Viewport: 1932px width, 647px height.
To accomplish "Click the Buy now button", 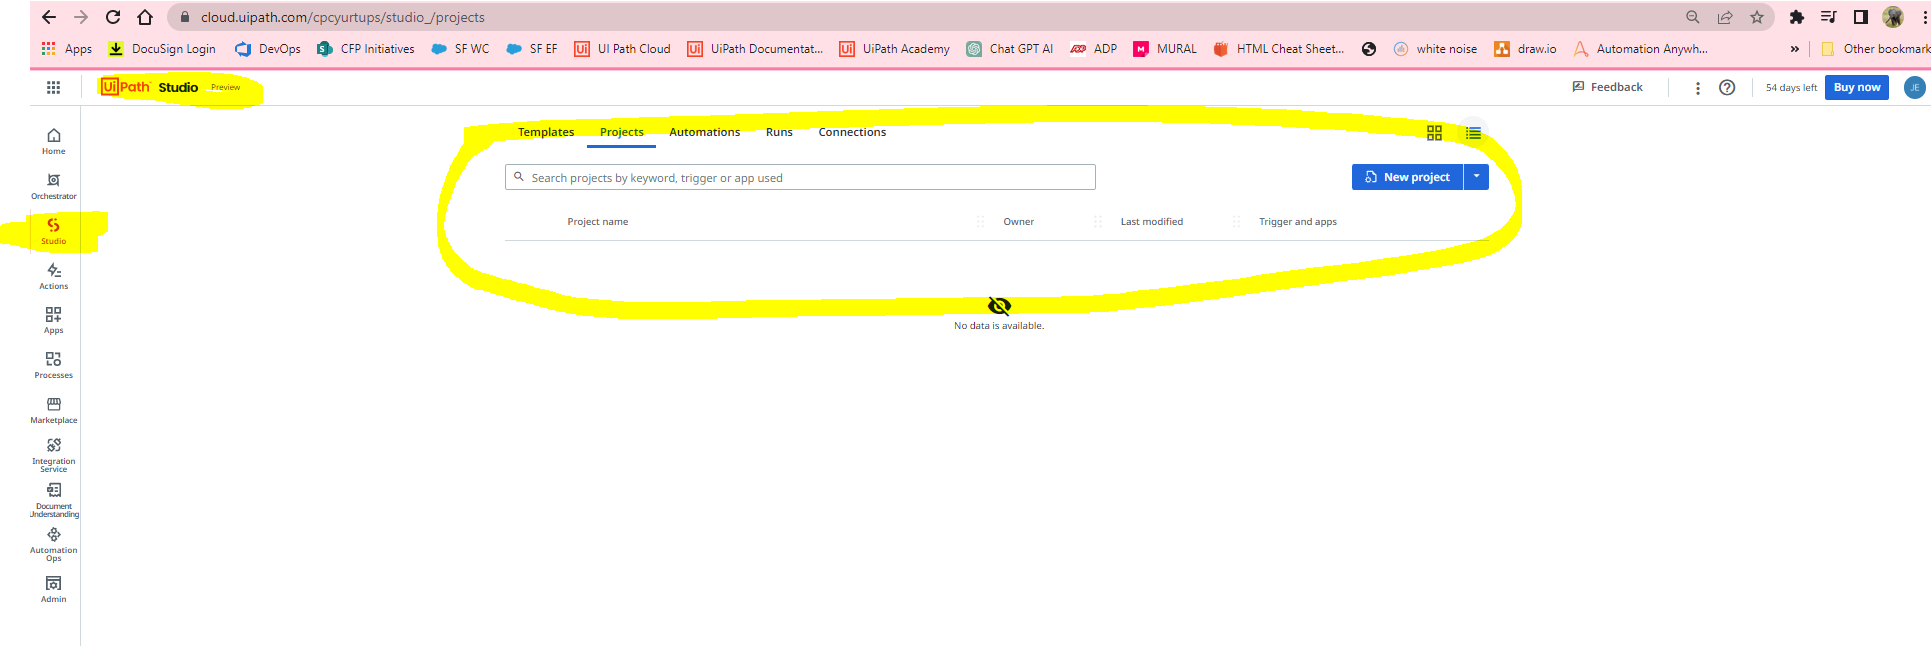I will (1857, 87).
